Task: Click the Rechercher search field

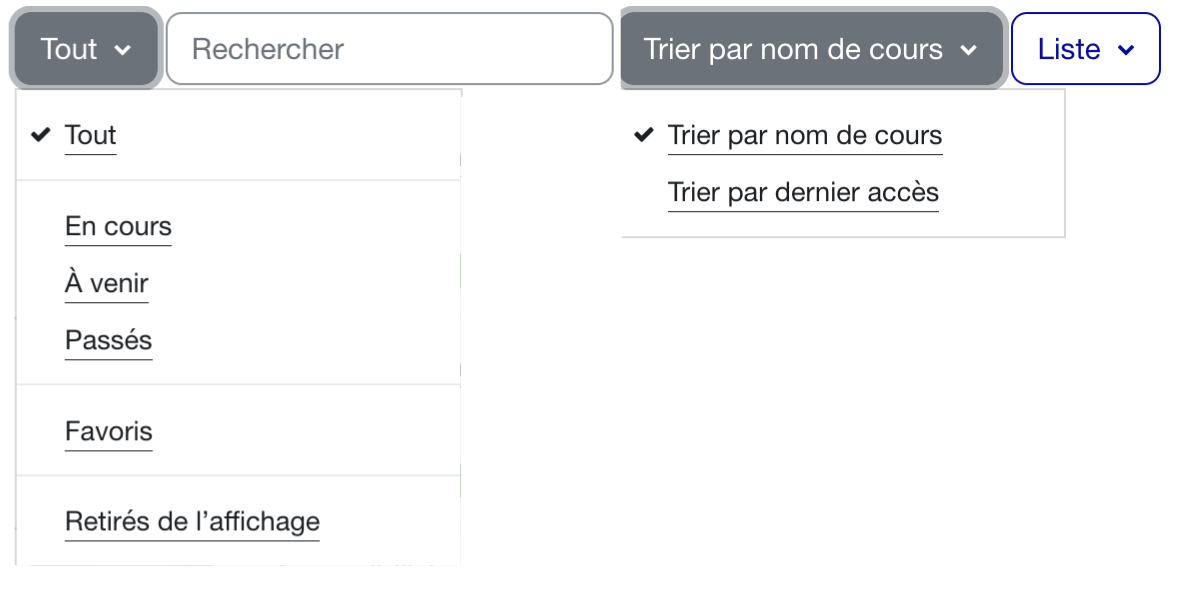Action: [x=389, y=49]
